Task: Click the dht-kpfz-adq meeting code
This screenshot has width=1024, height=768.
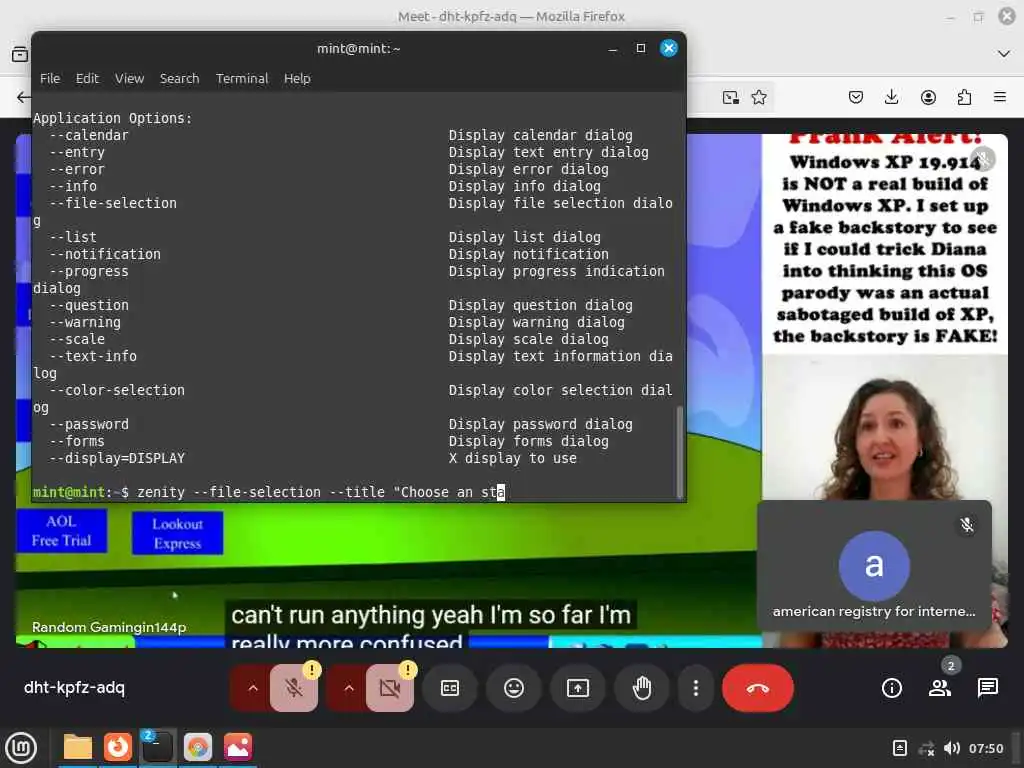Action: click(x=74, y=688)
